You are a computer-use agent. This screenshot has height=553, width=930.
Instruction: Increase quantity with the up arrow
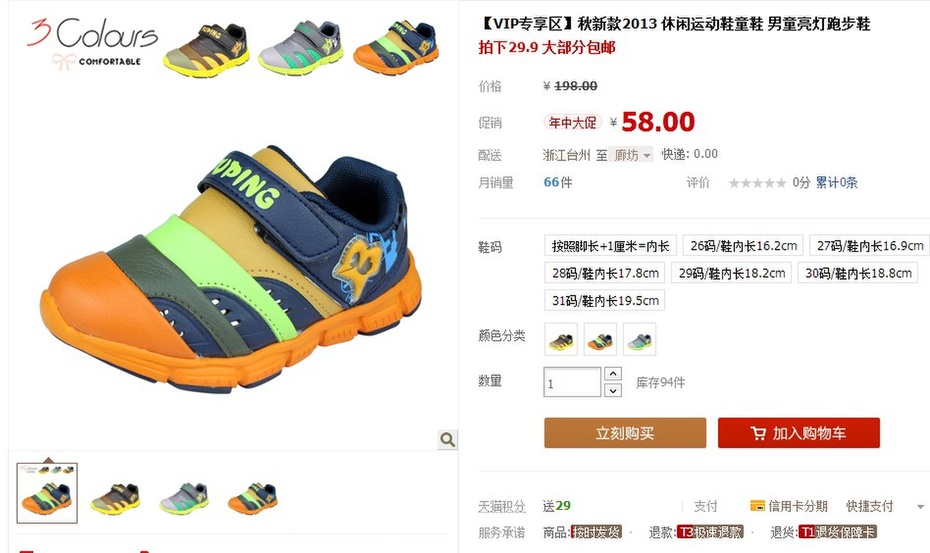pos(613,374)
